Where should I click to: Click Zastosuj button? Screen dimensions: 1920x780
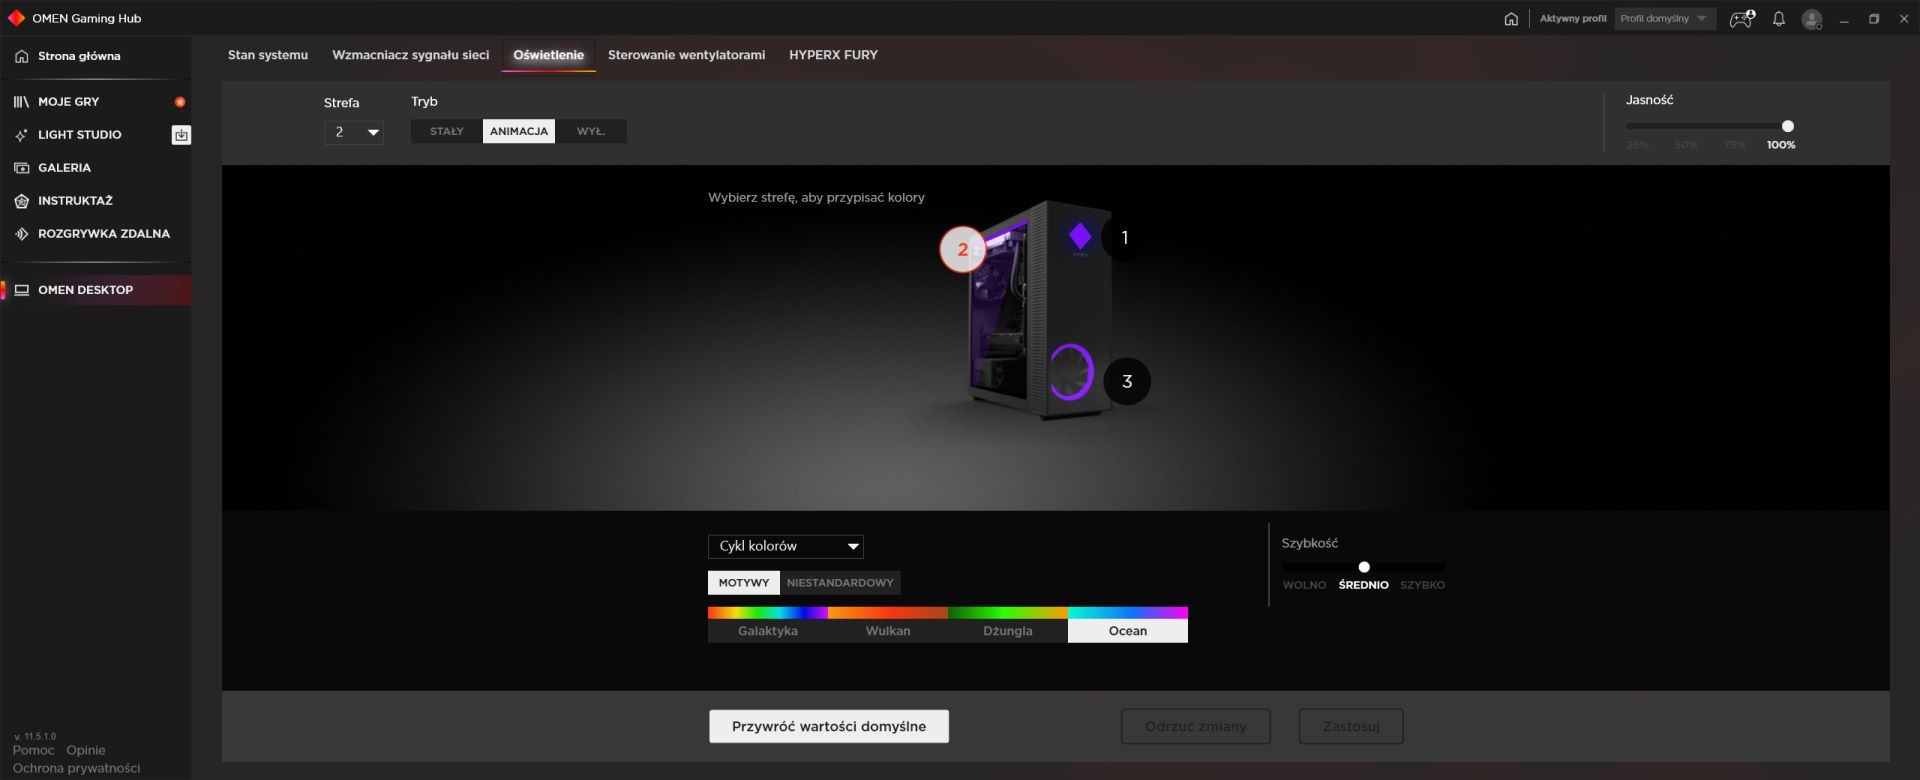point(1351,726)
